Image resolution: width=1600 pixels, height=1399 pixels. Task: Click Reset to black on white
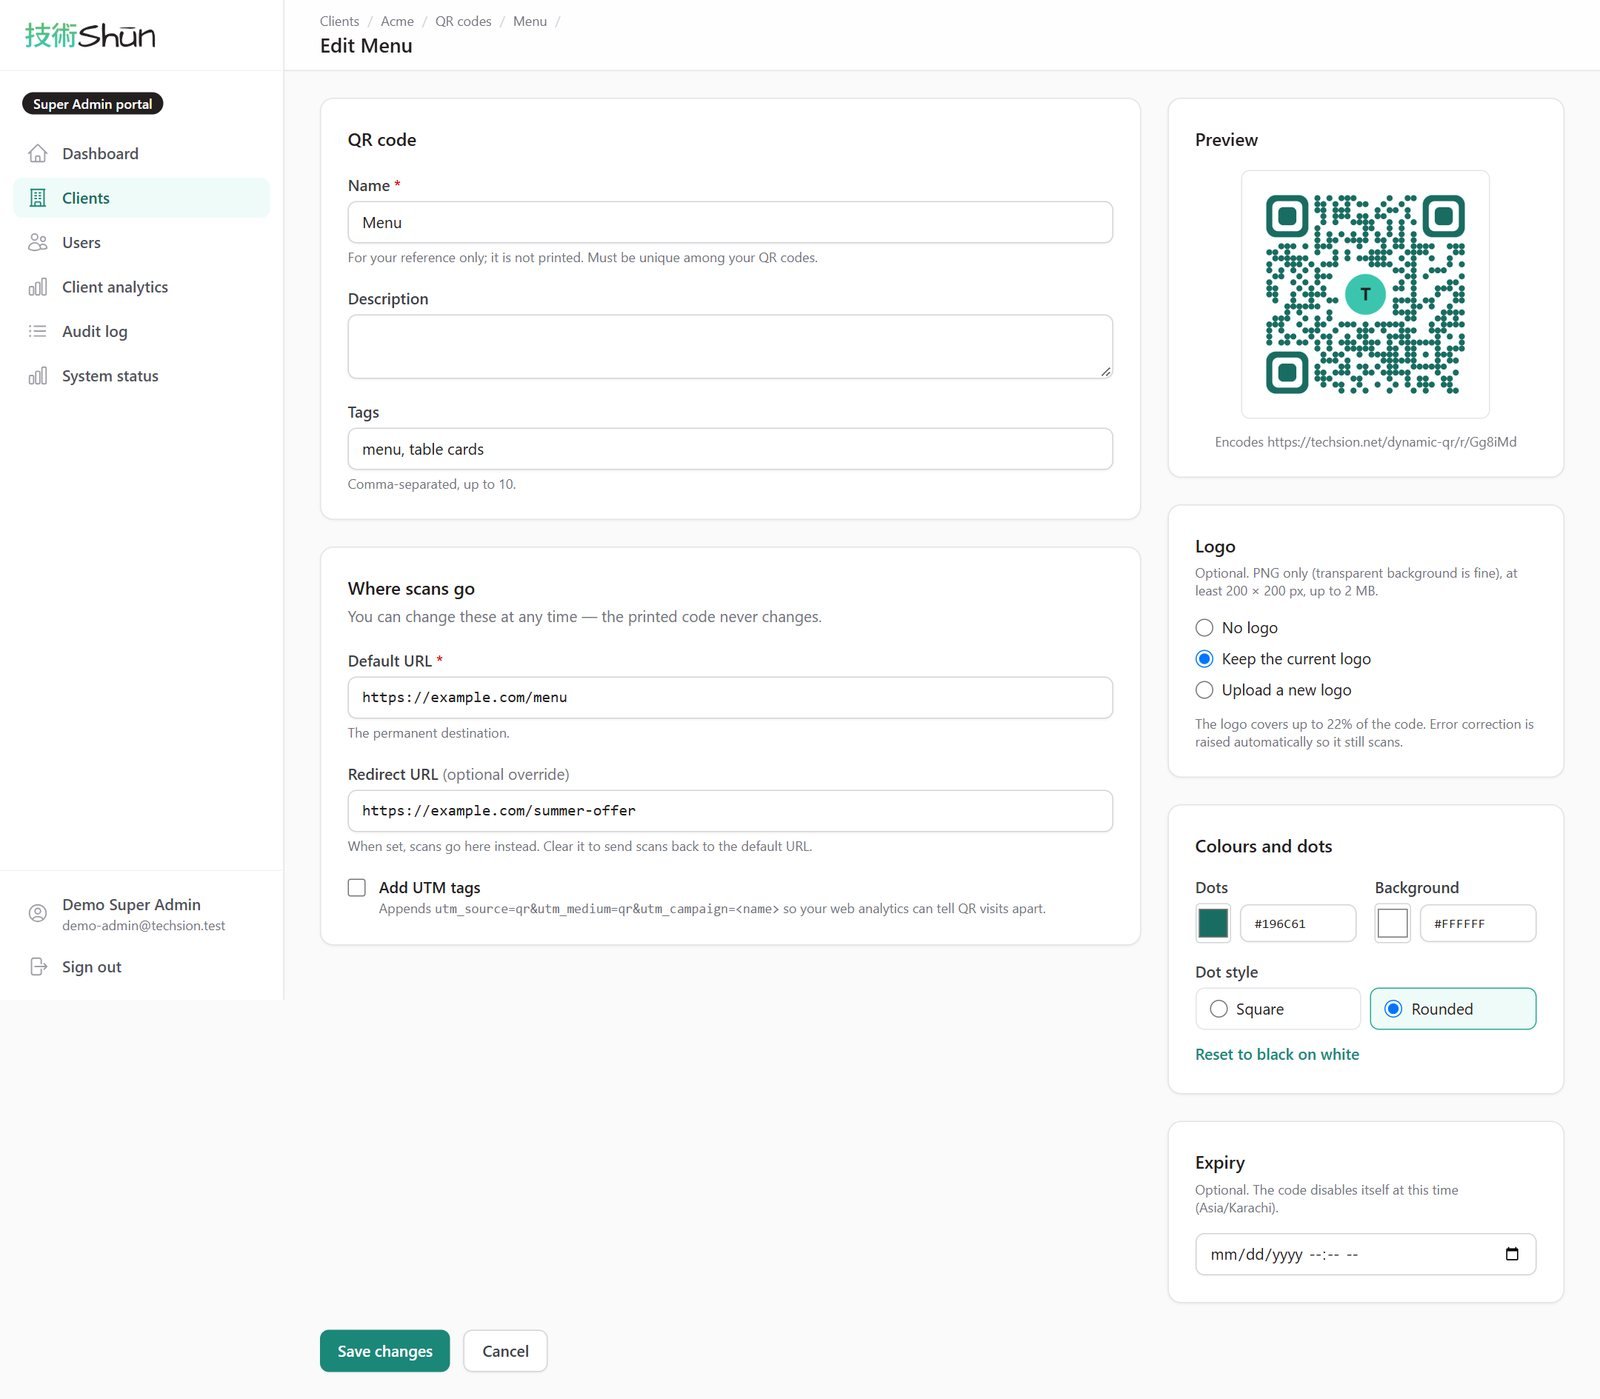1277,1054
